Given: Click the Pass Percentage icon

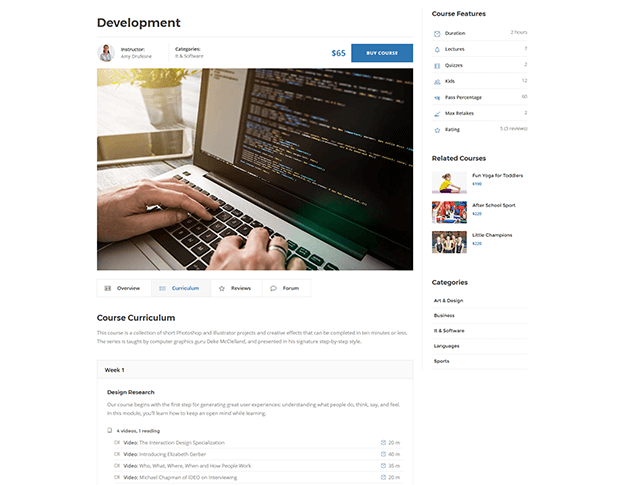Looking at the screenshot, I should [x=437, y=98].
